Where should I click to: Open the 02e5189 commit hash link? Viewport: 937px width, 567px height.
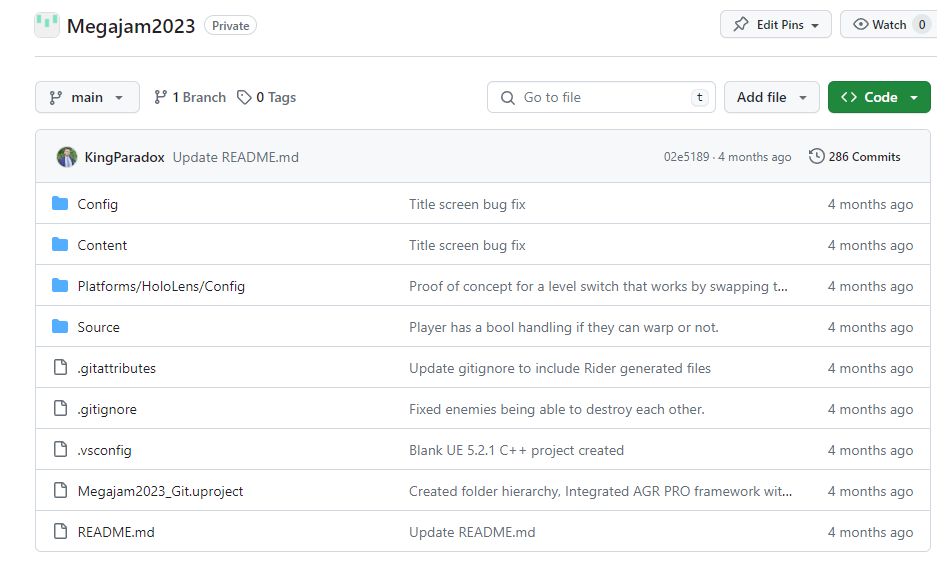point(686,157)
